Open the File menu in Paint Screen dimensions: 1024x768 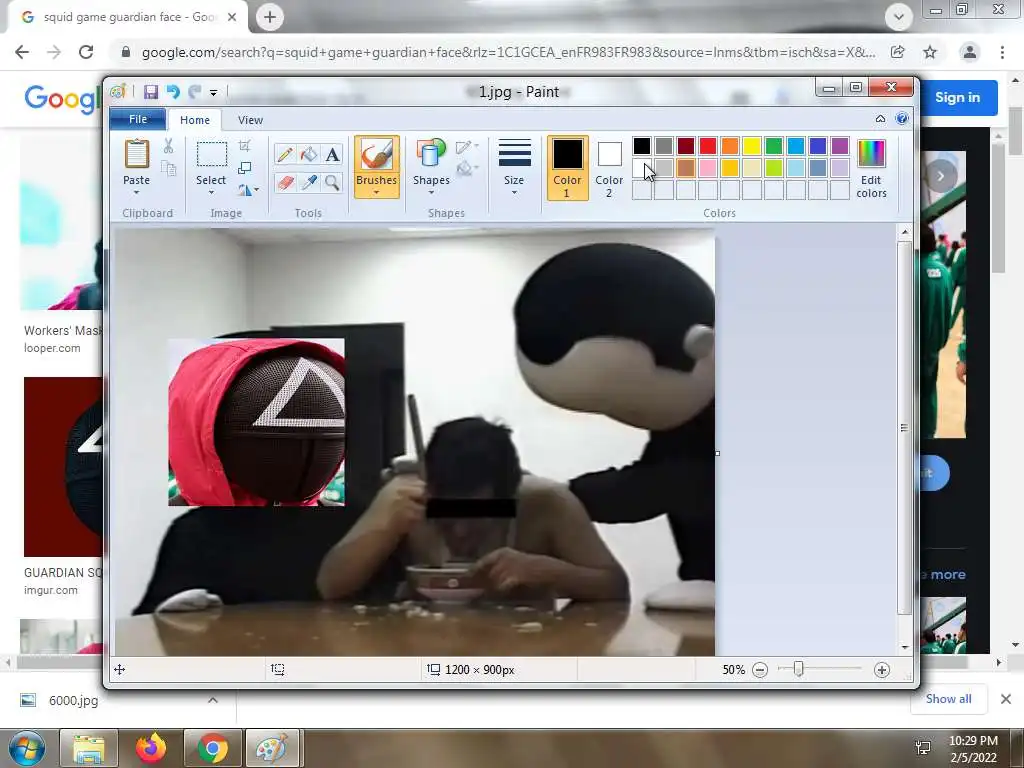point(138,119)
